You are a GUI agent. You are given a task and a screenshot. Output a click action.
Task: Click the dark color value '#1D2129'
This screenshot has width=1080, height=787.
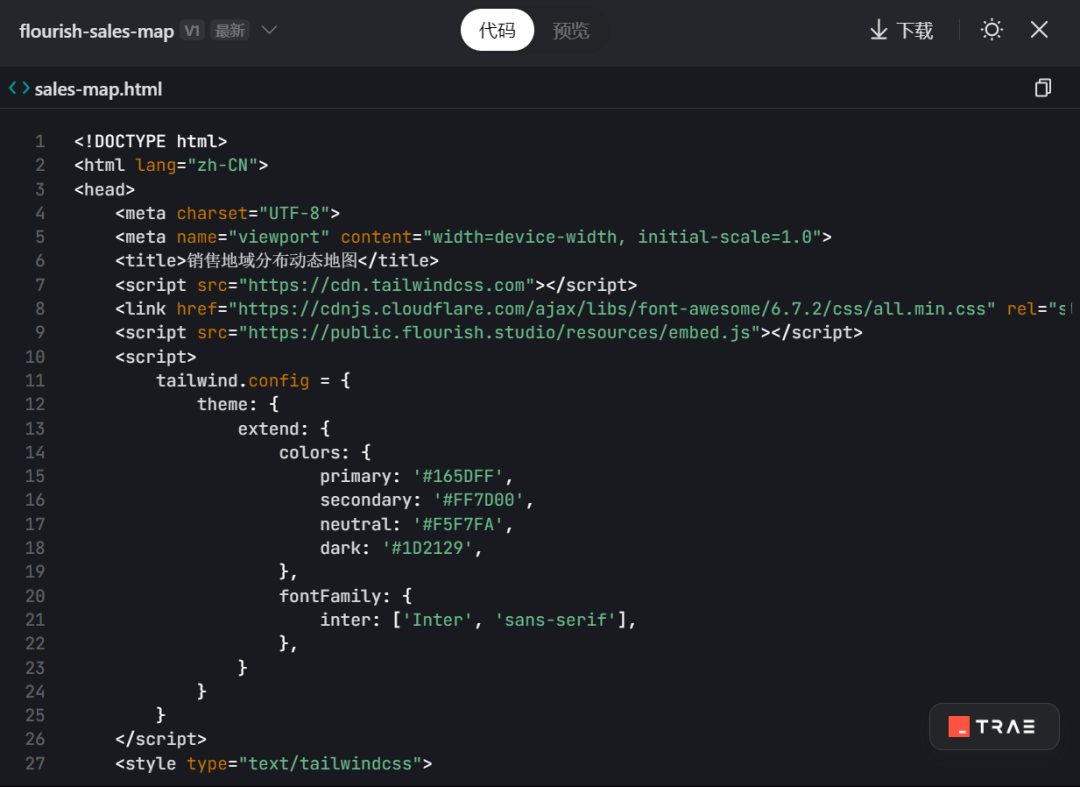(427, 548)
